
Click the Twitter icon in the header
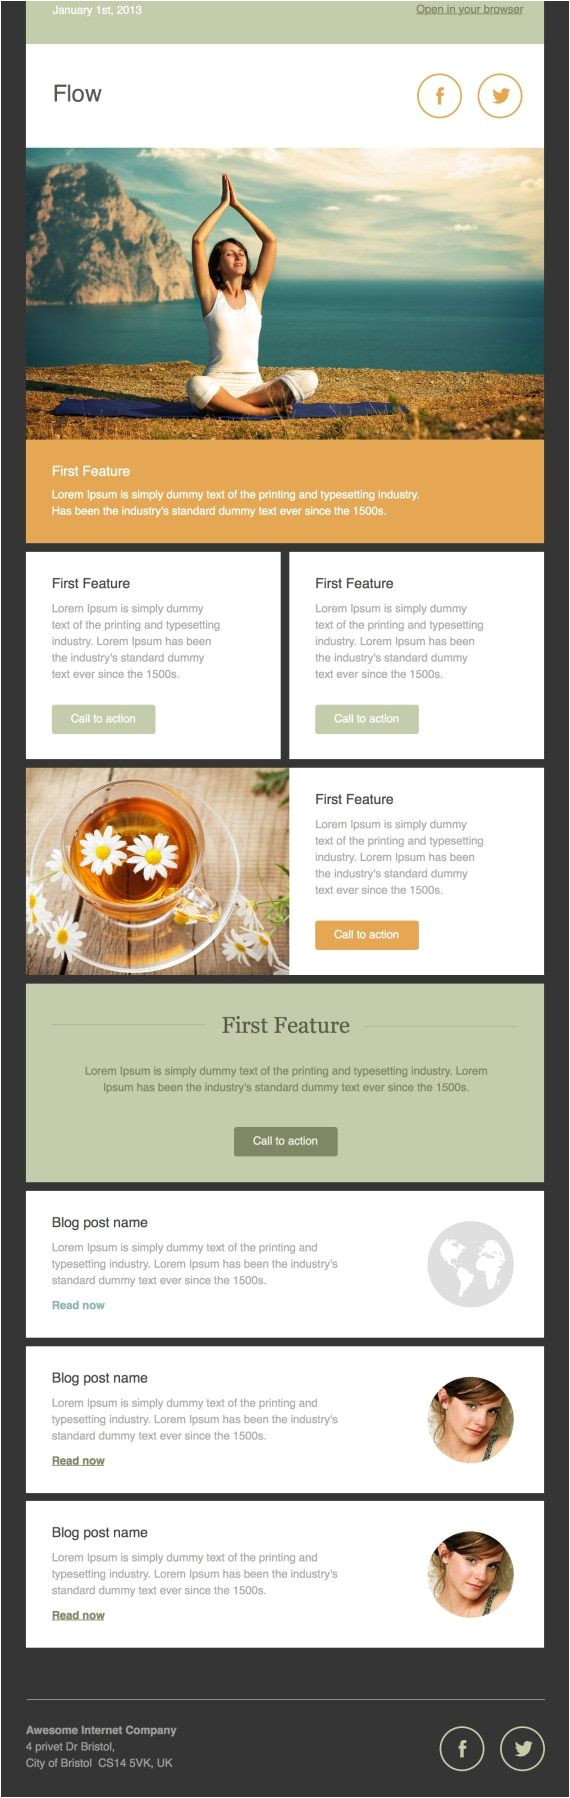click(x=500, y=96)
